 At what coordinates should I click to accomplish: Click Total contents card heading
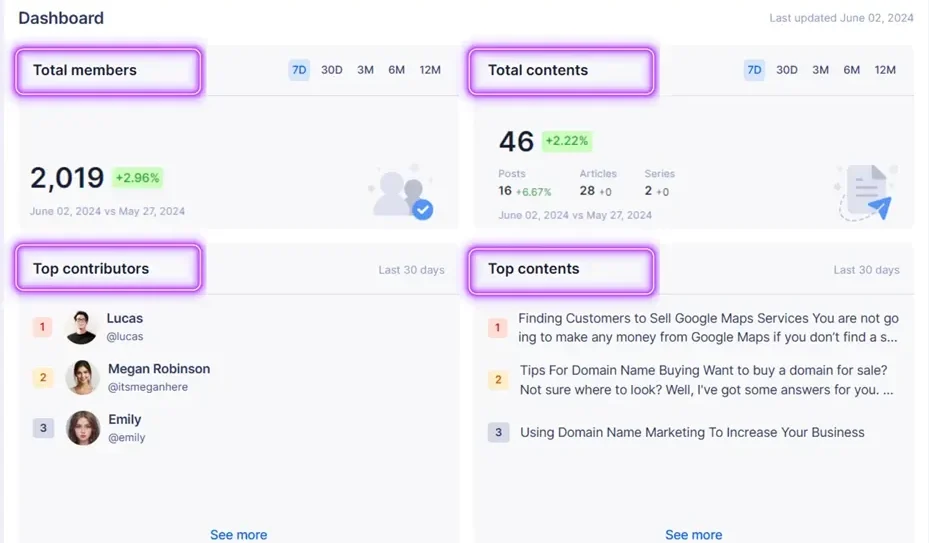(538, 71)
